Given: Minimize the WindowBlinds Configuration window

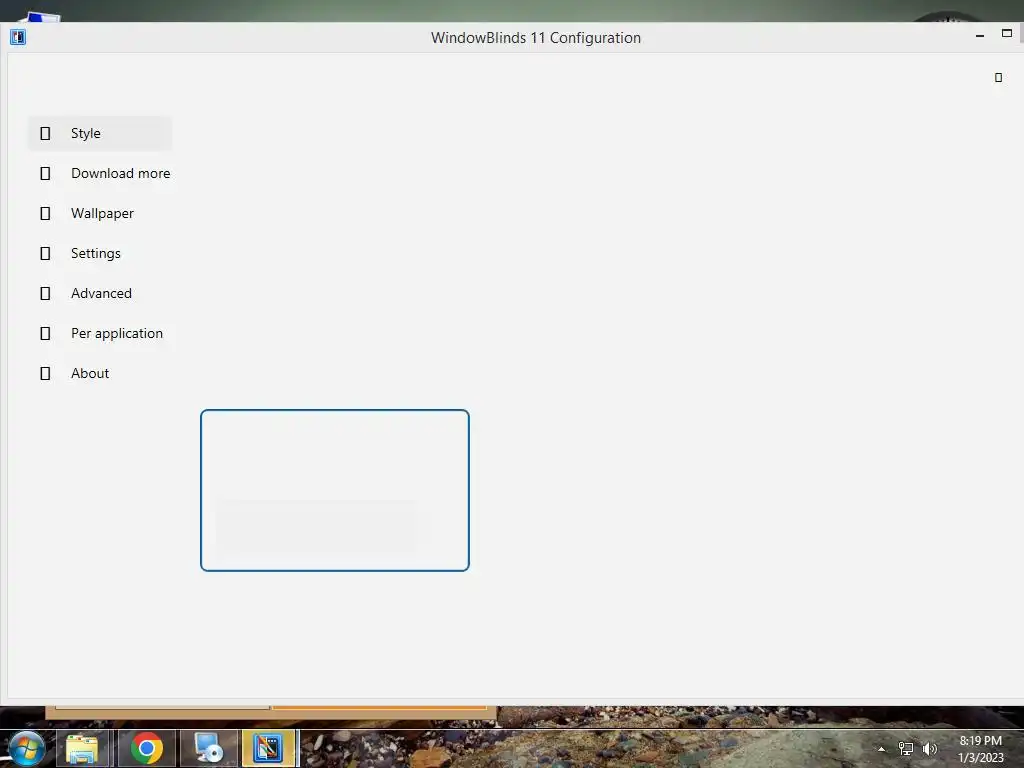Looking at the screenshot, I should pyautogui.click(x=980, y=36).
